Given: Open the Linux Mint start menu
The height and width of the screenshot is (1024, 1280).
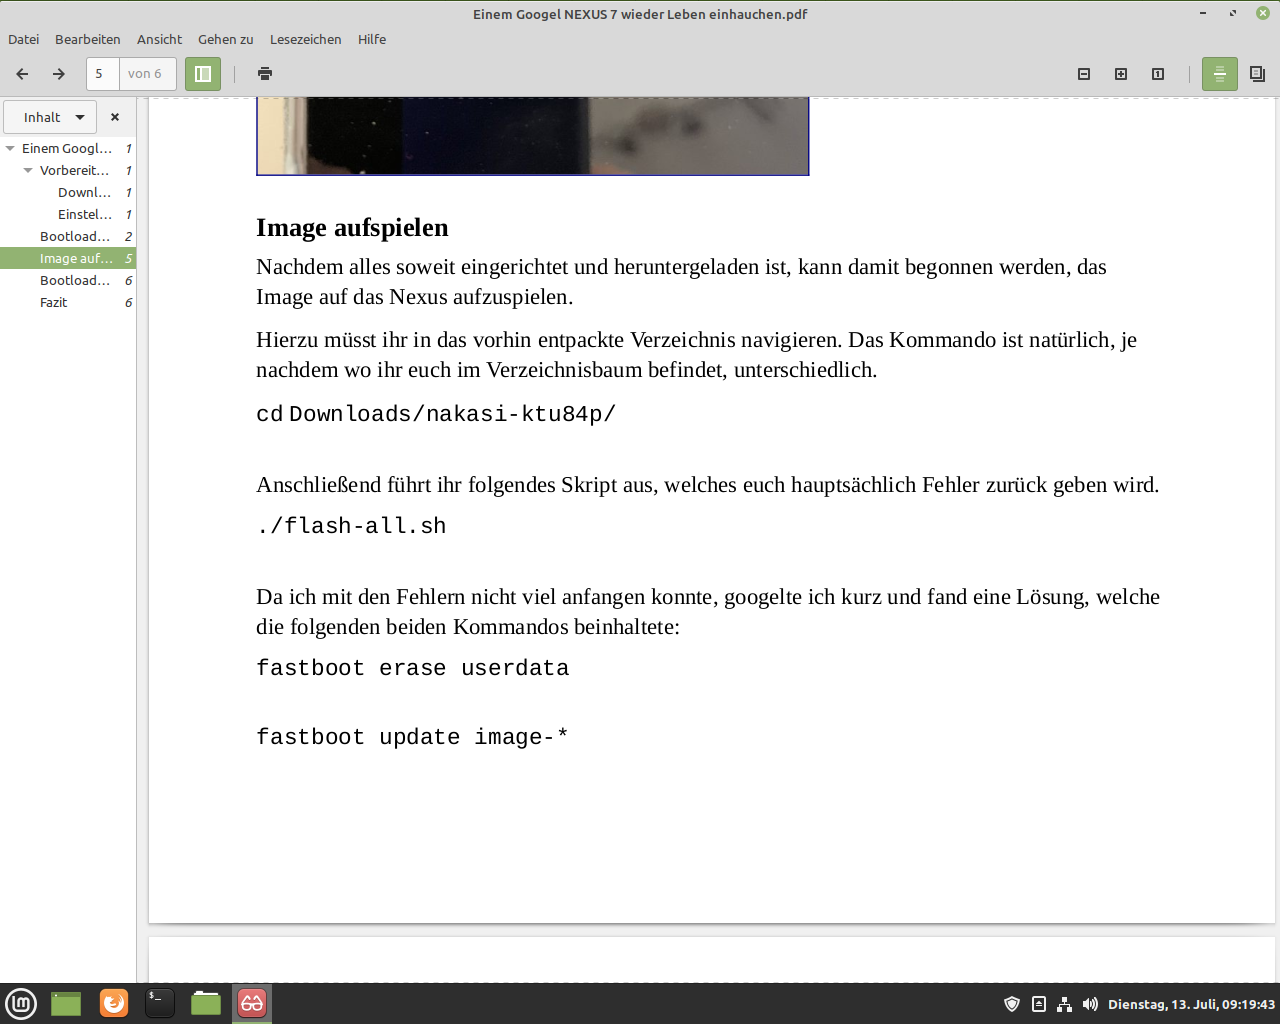Looking at the screenshot, I should (x=21, y=1003).
